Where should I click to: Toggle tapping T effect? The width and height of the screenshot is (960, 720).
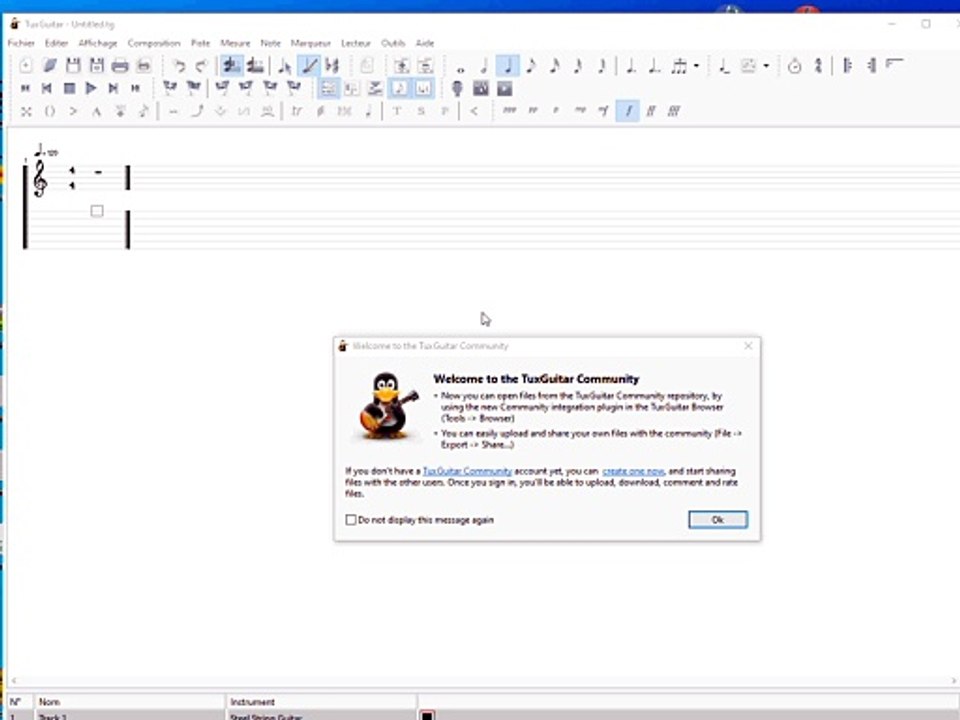click(397, 111)
